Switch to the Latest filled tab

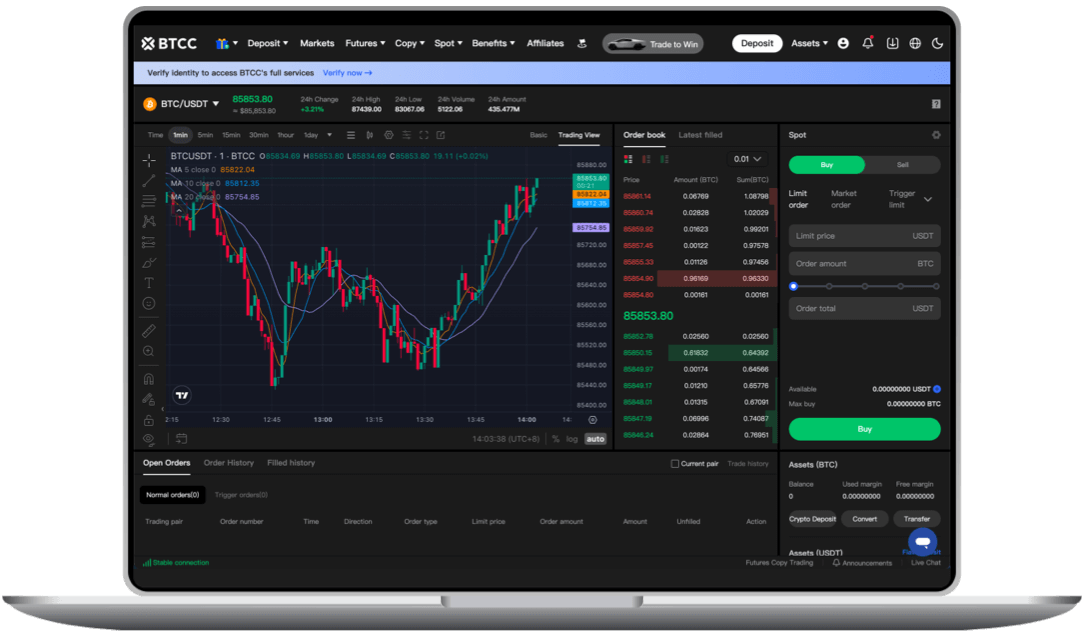pyautogui.click(x=700, y=135)
